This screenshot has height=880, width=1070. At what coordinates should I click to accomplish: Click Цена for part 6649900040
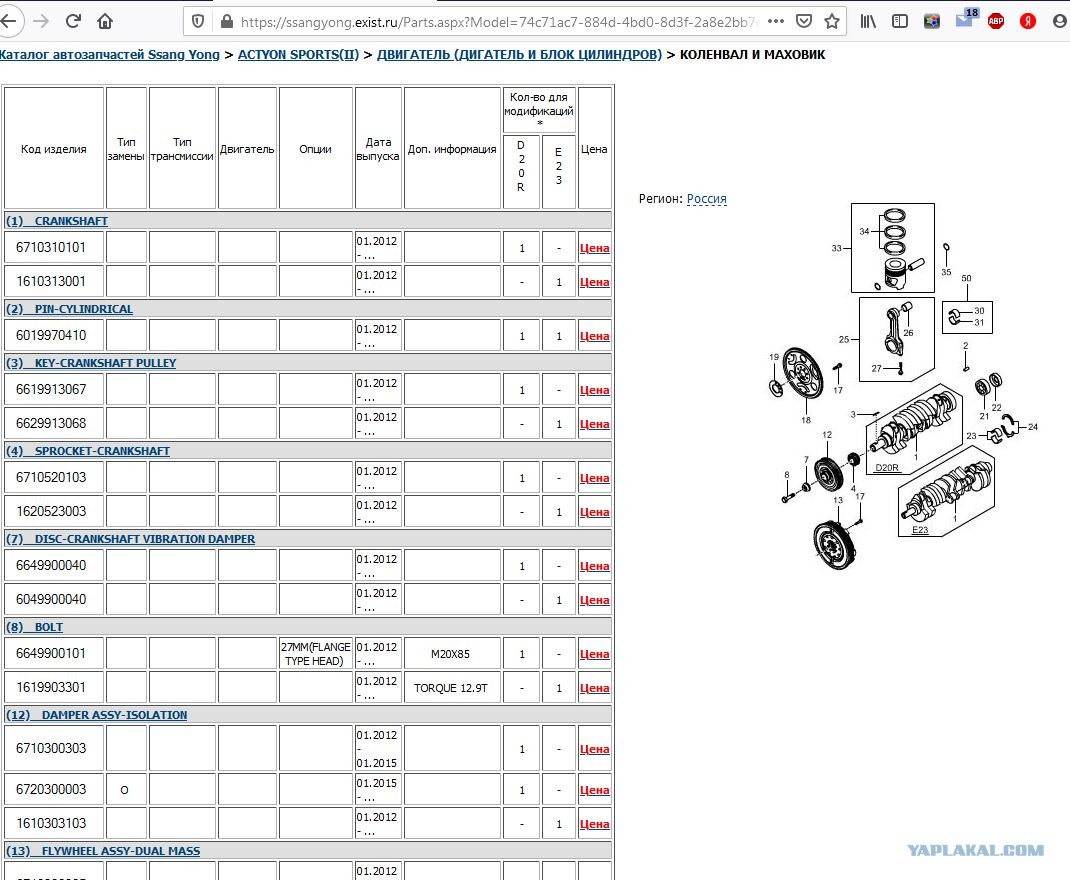(594, 566)
